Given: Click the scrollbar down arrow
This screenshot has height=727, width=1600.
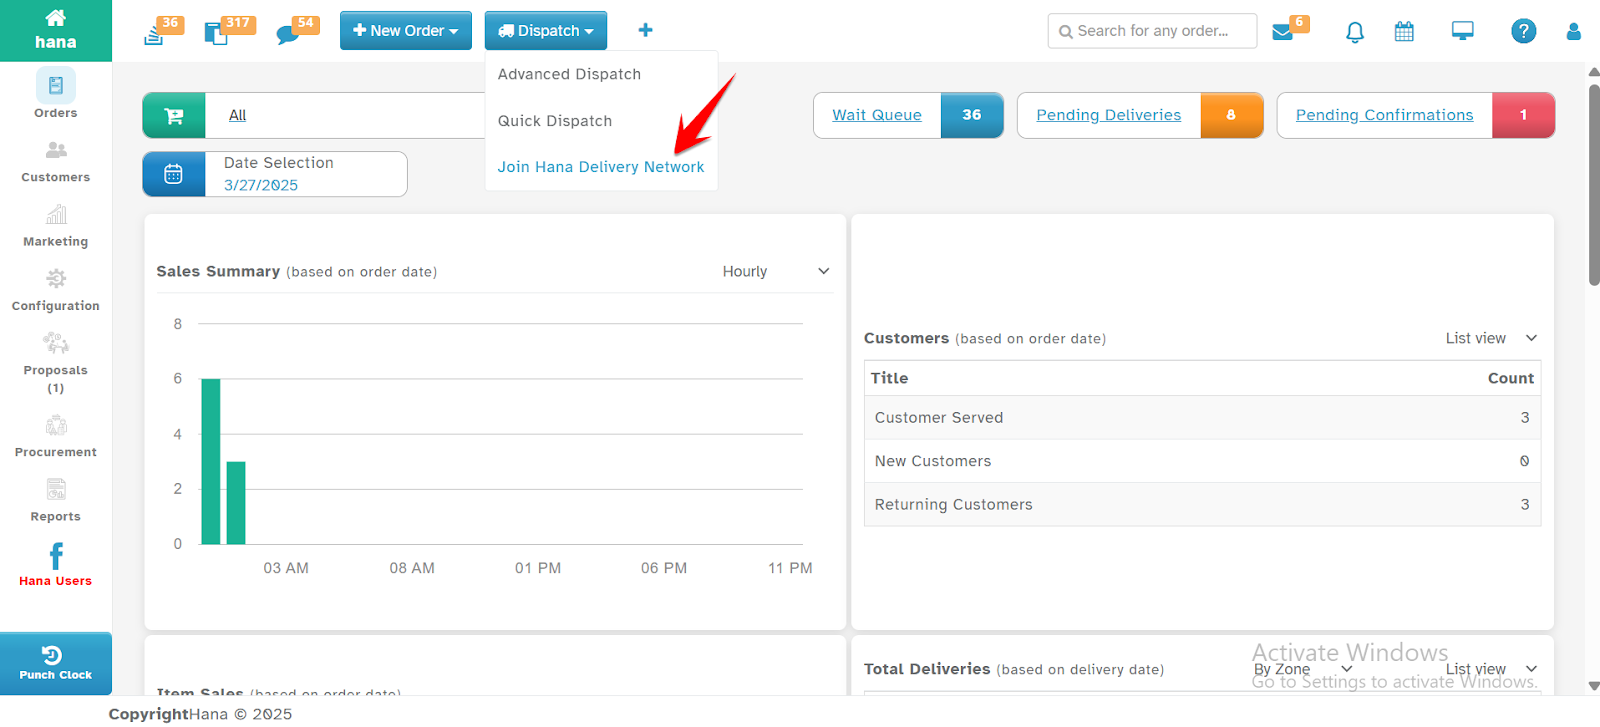Looking at the screenshot, I should 1594,686.
